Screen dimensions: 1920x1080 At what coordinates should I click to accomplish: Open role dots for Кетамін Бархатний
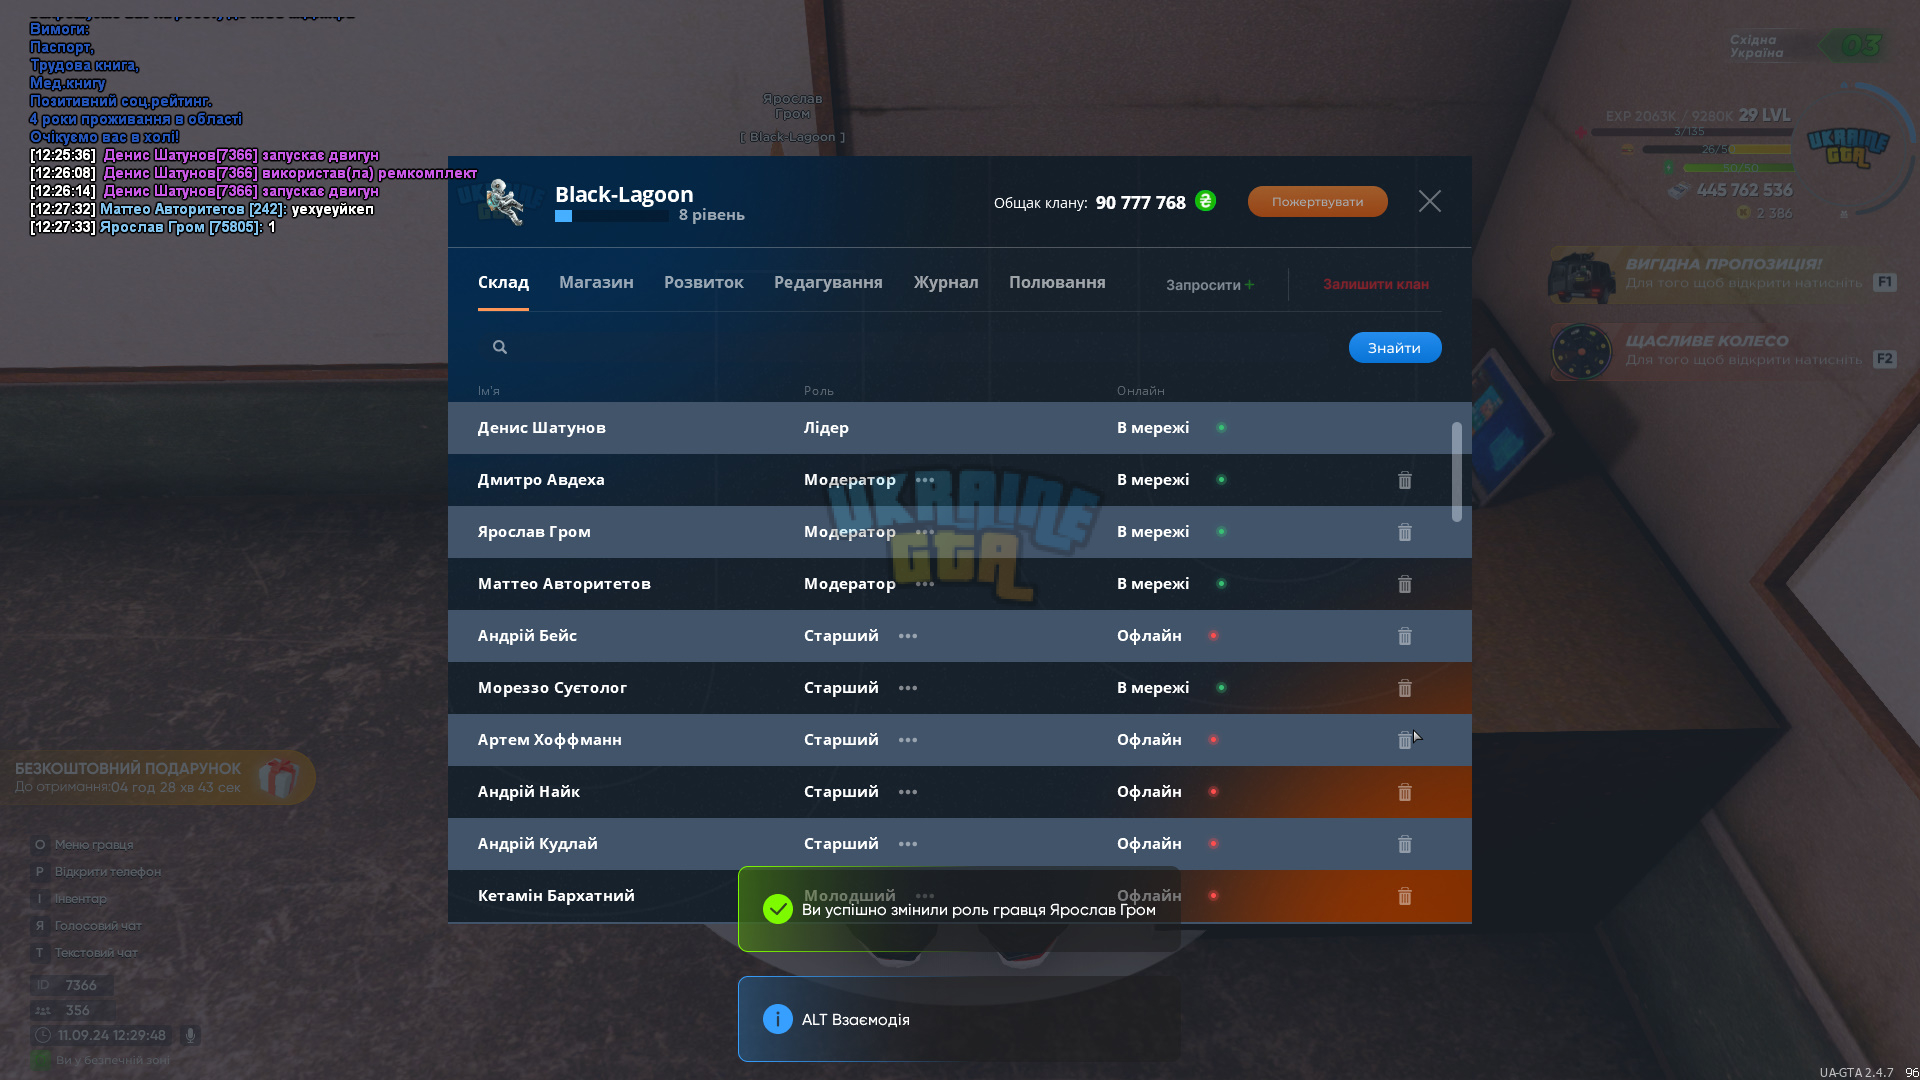[925, 896]
